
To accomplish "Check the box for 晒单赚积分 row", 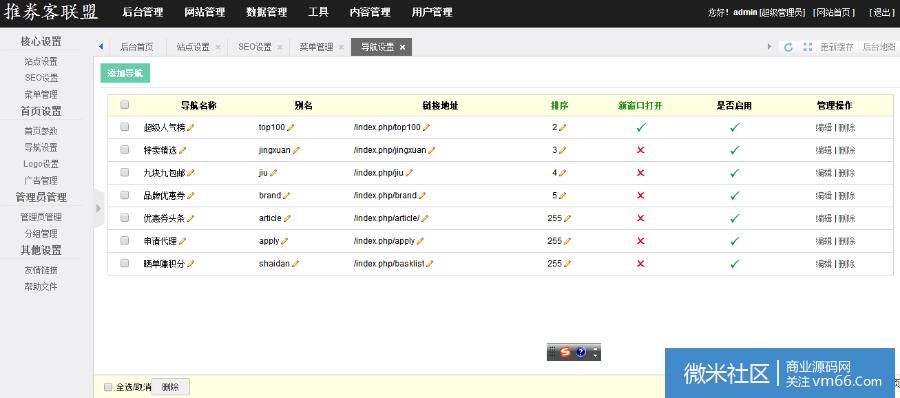I will click(125, 263).
